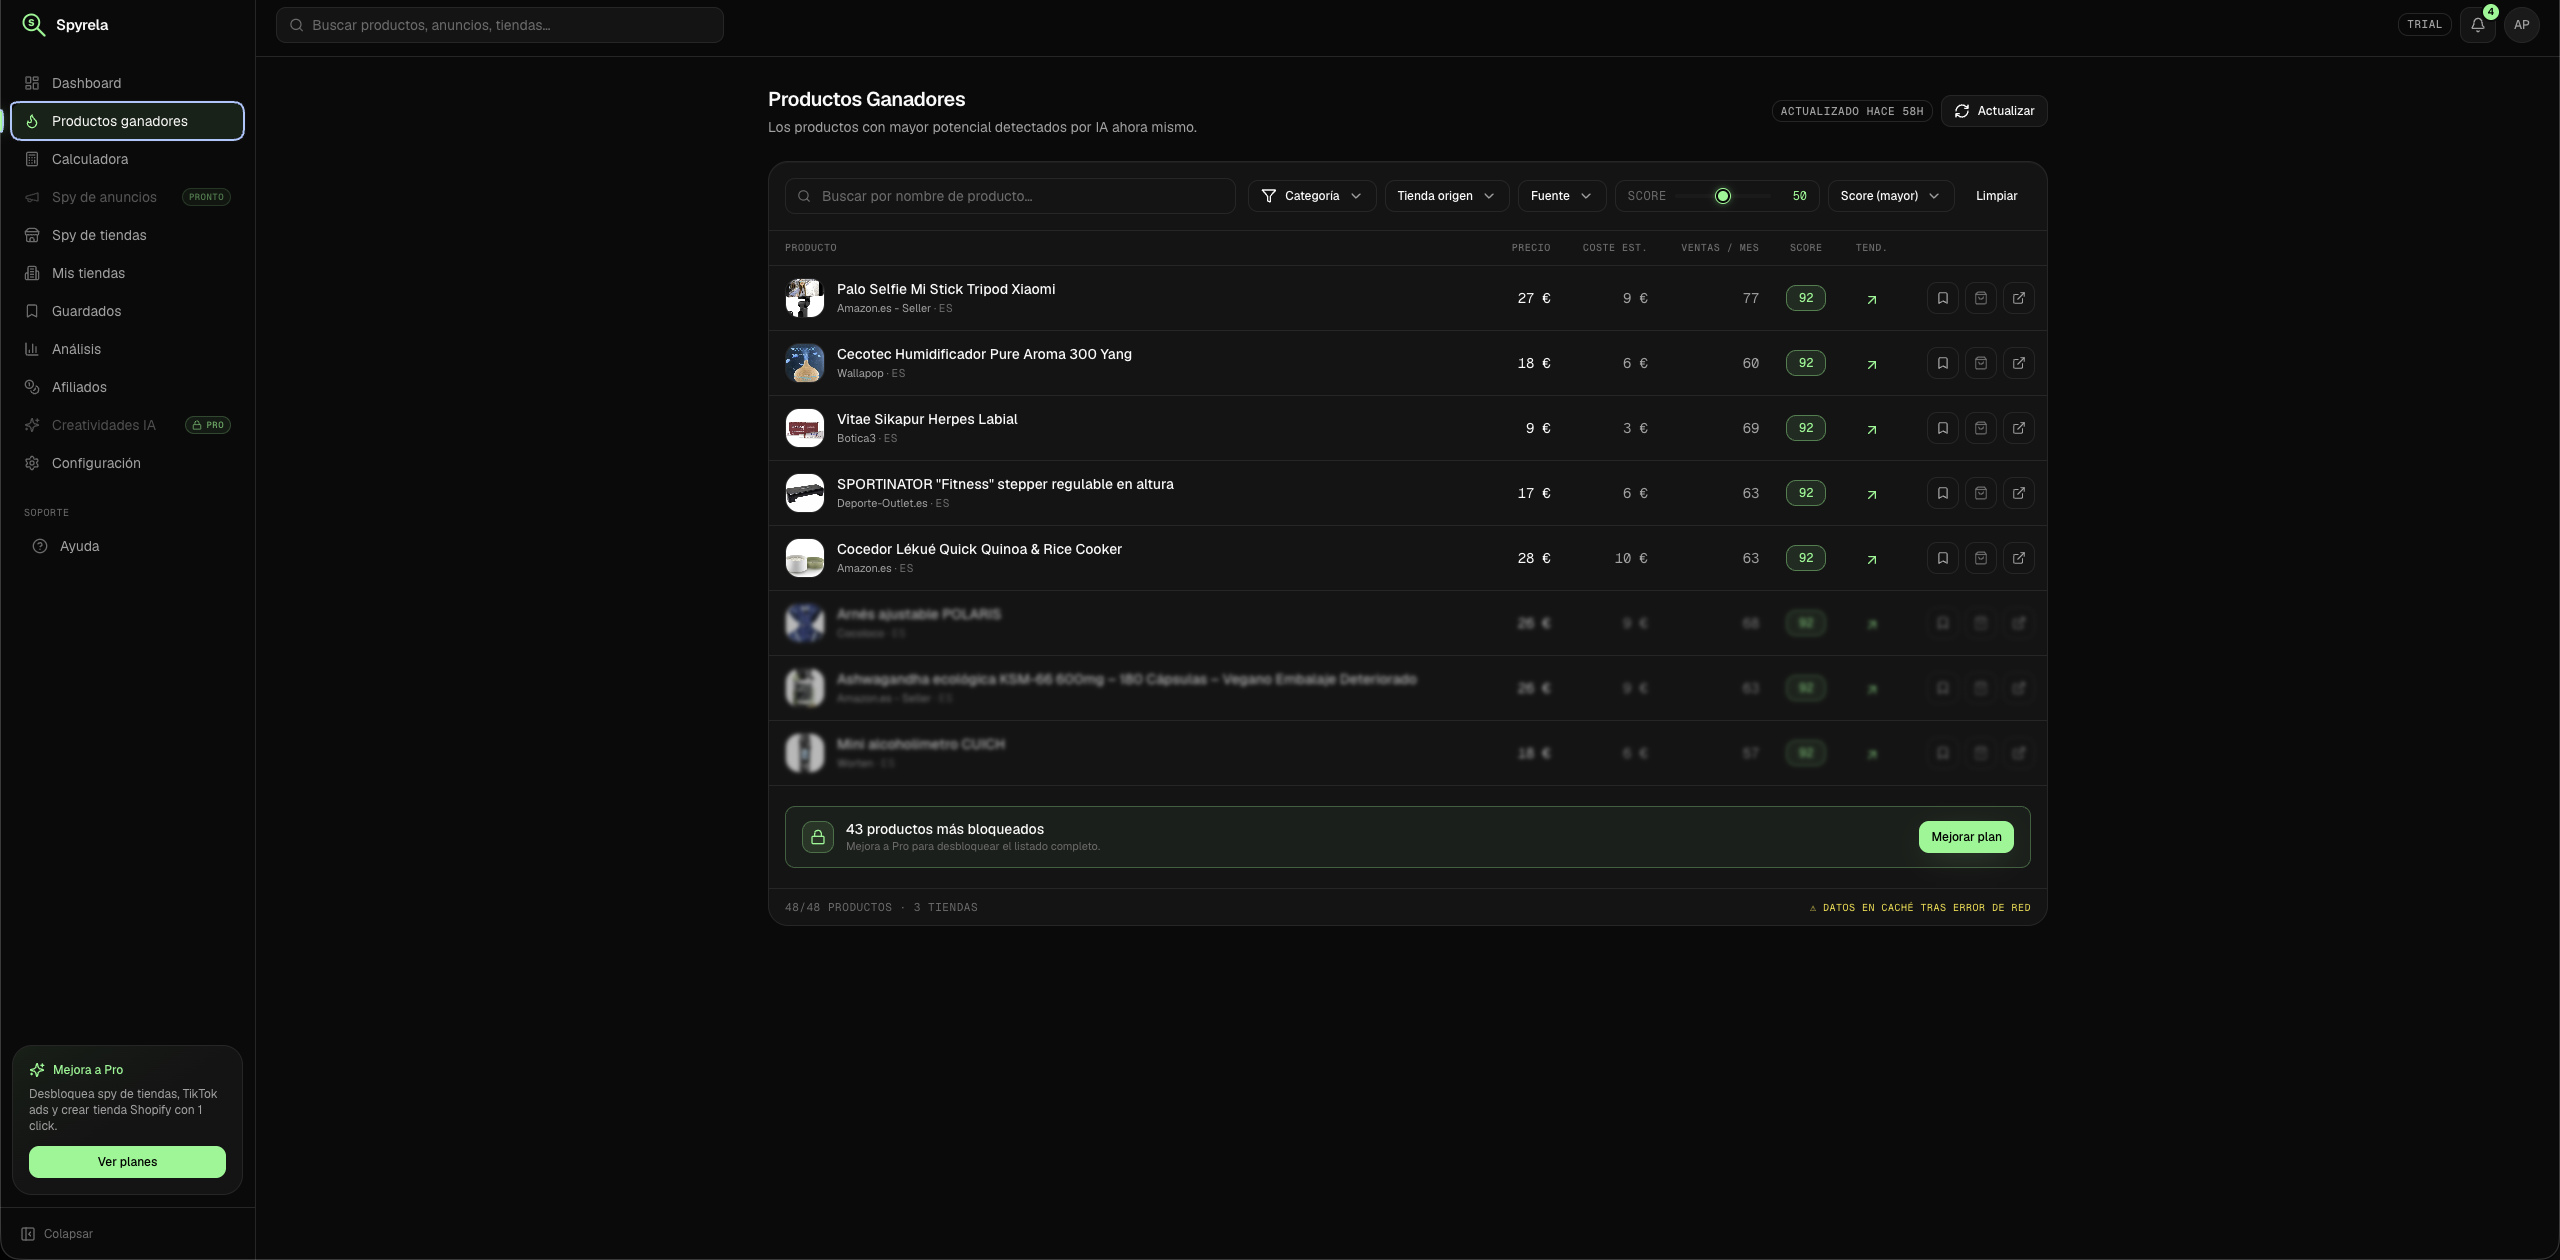The width and height of the screenshot is (2560, 1260).
Task: Bookmark the SPORTINATOR stepper product
Action: tap(1942, 493)
